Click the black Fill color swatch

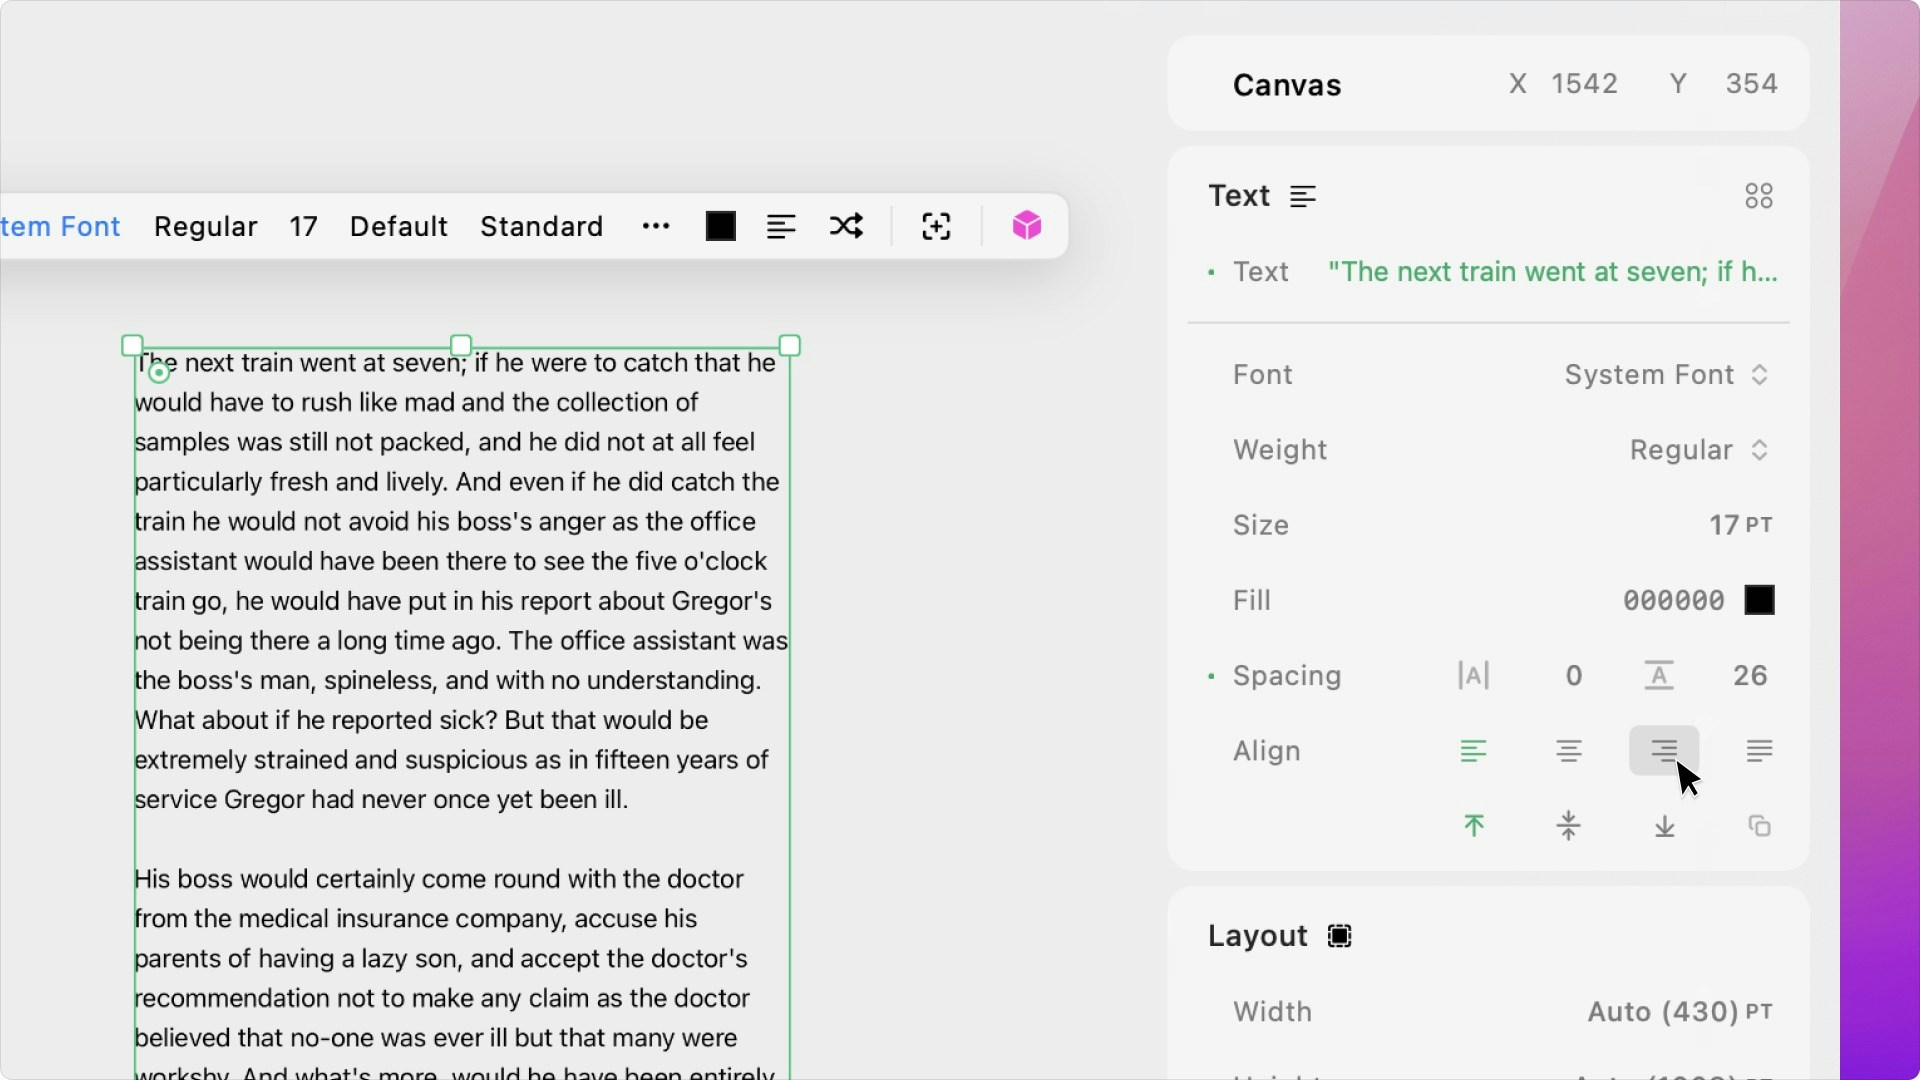[1759, 600]
